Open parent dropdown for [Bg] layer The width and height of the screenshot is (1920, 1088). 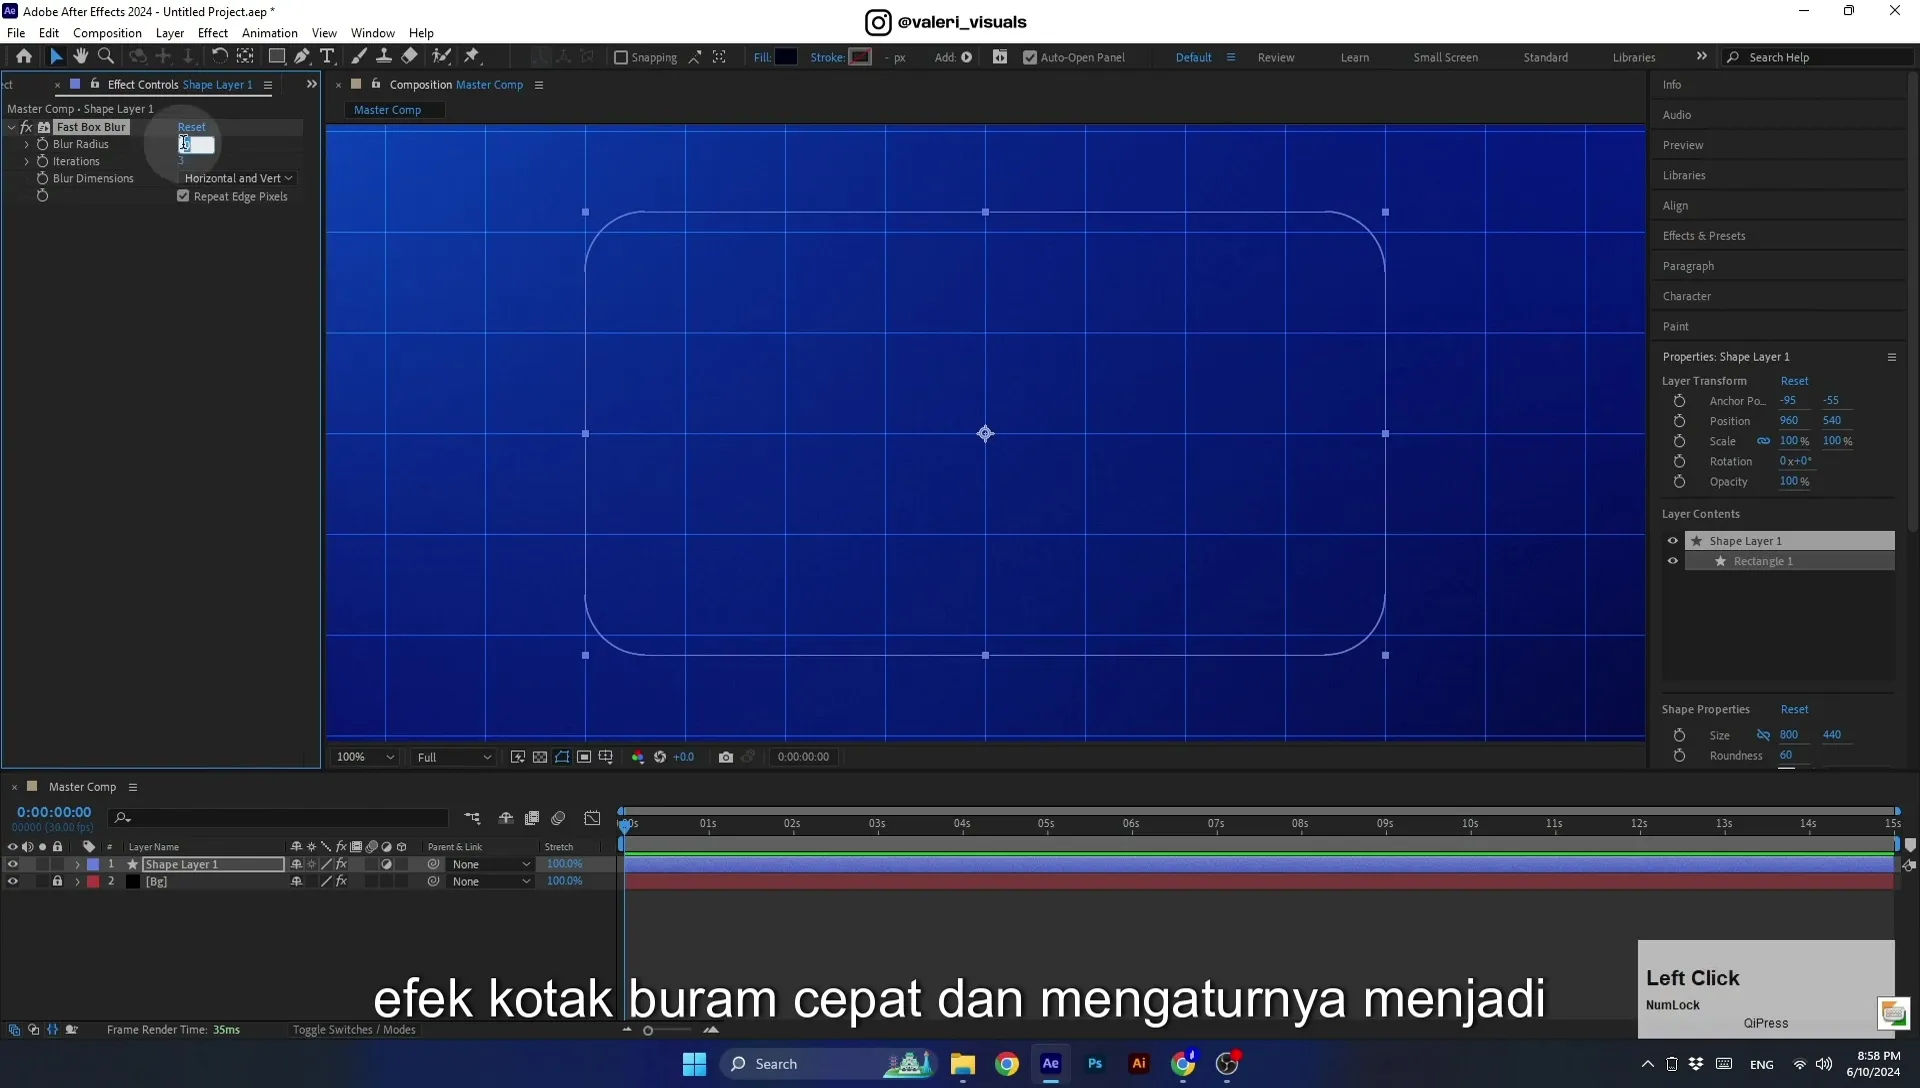tap(490, 881)
